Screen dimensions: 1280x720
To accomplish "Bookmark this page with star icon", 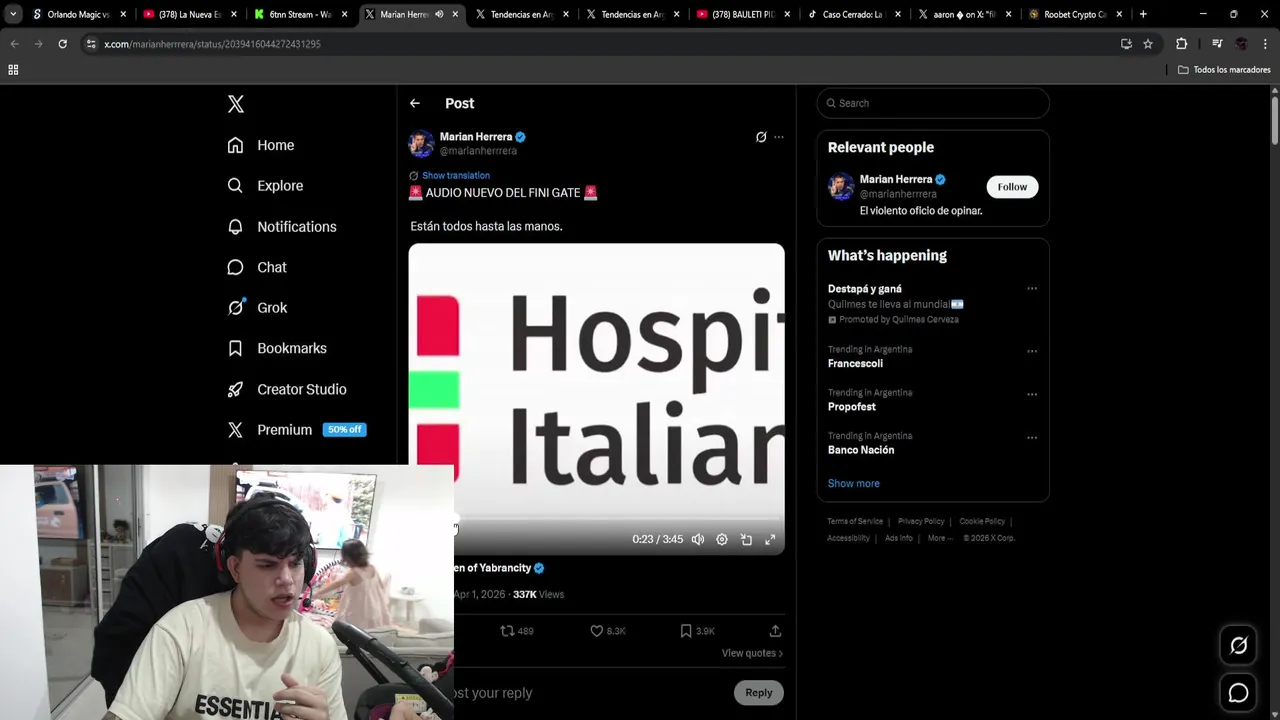I will [x=1148, y=44].
